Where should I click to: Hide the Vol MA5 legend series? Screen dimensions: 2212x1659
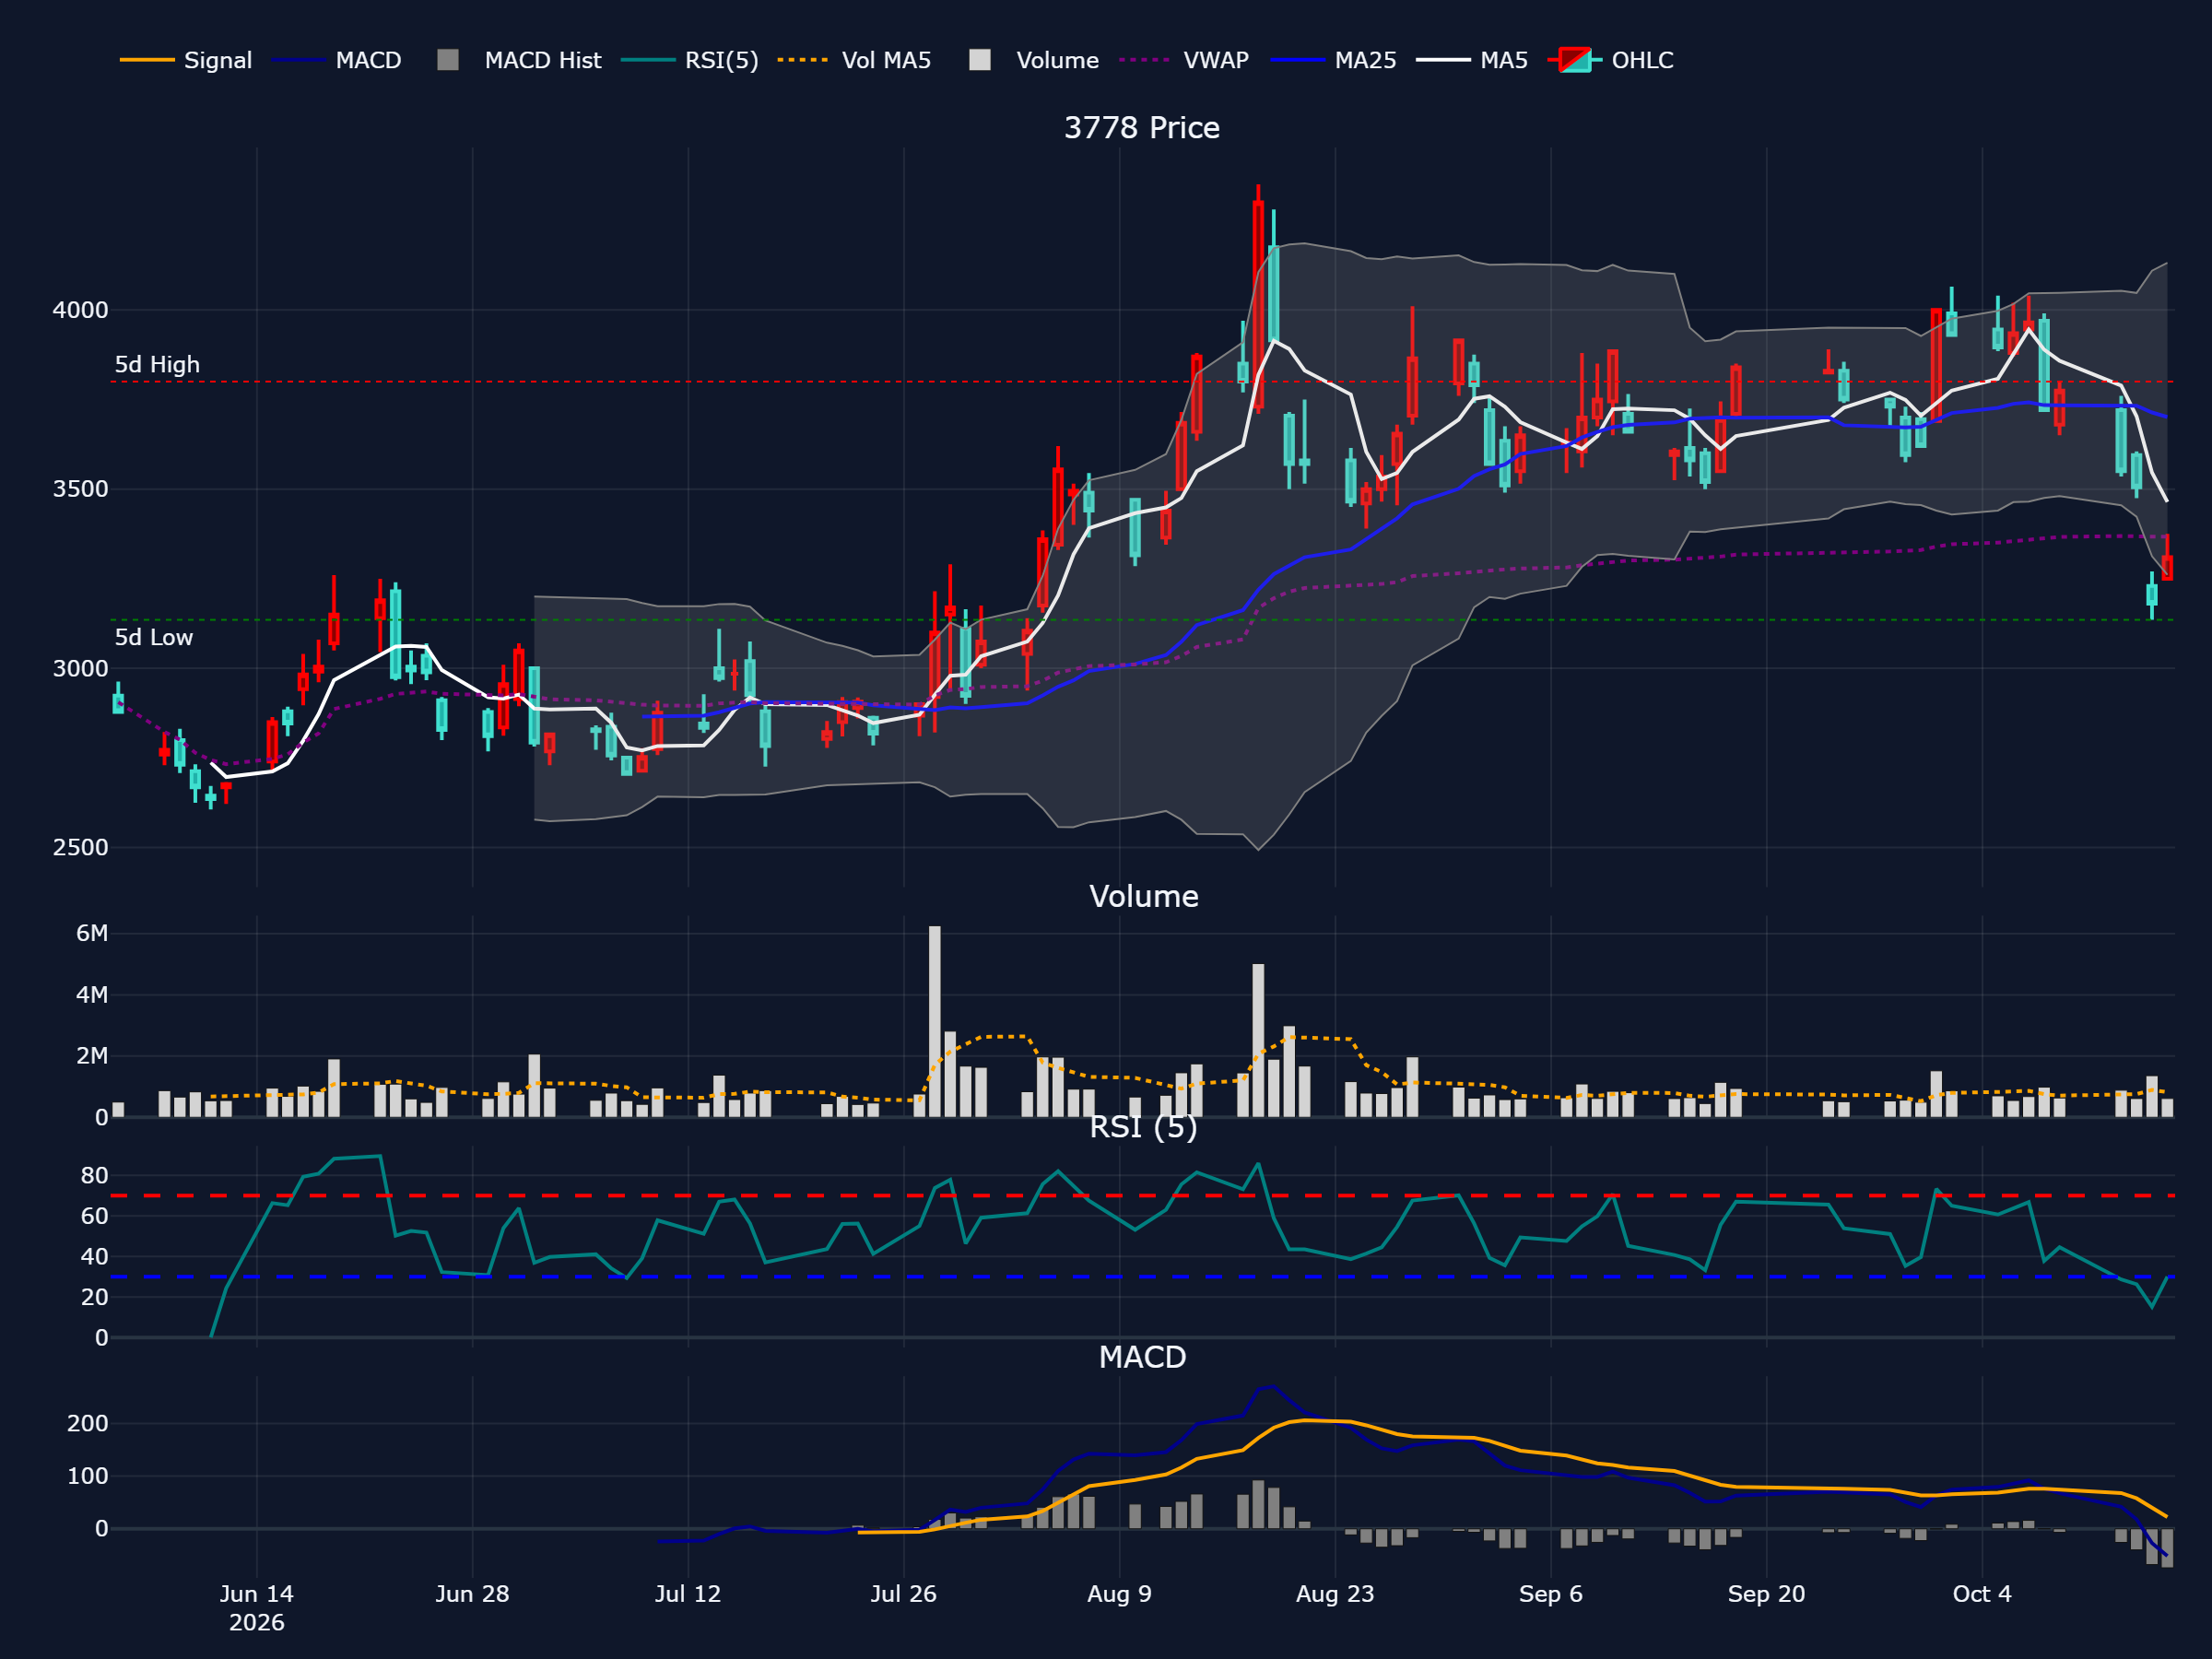(x=854, y=60)
